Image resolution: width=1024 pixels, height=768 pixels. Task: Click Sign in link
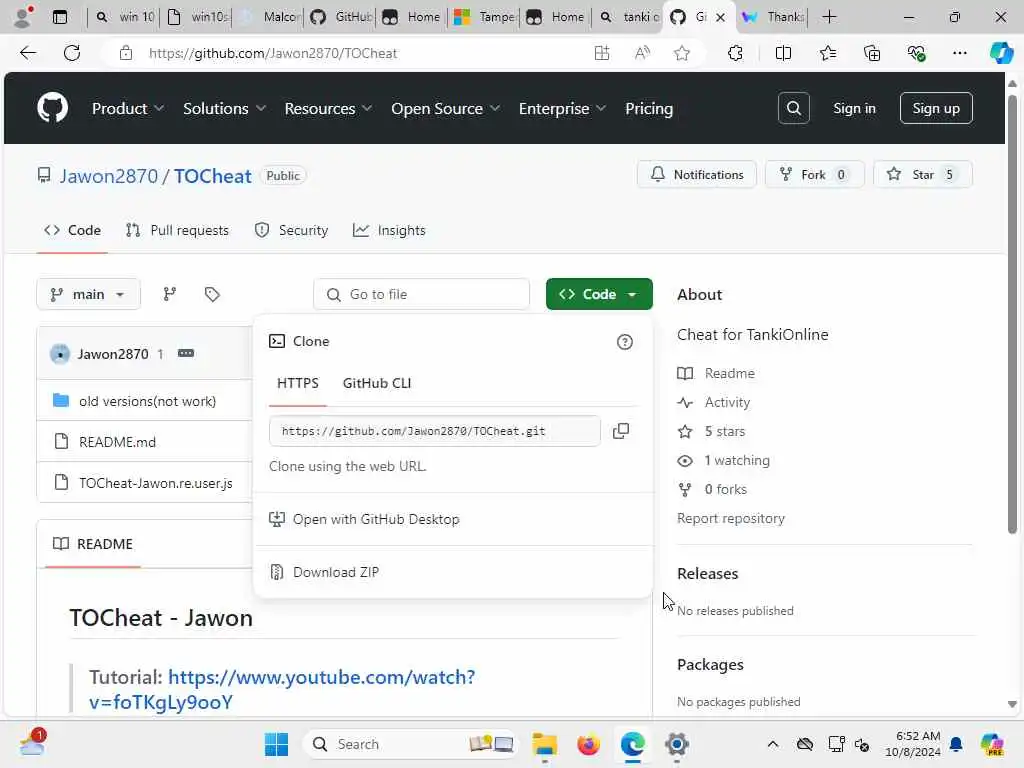pyautogui.click(x=854, y=108)
